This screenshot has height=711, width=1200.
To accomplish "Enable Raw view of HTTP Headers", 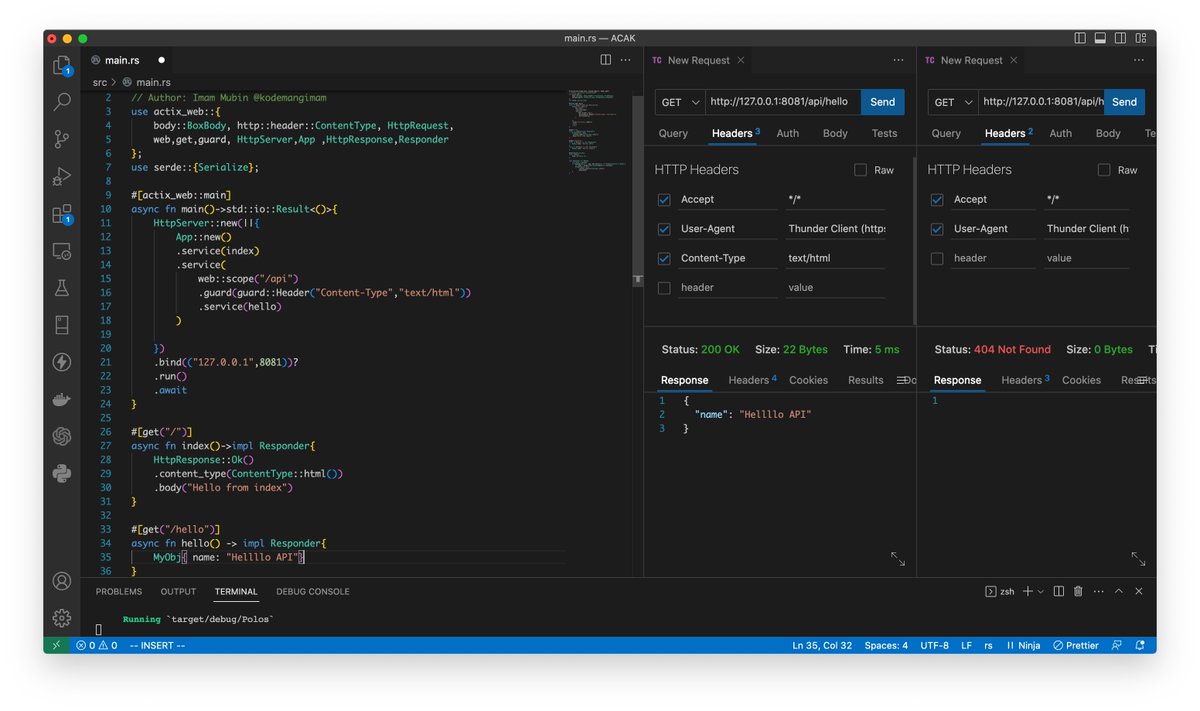I will point(860,169).
